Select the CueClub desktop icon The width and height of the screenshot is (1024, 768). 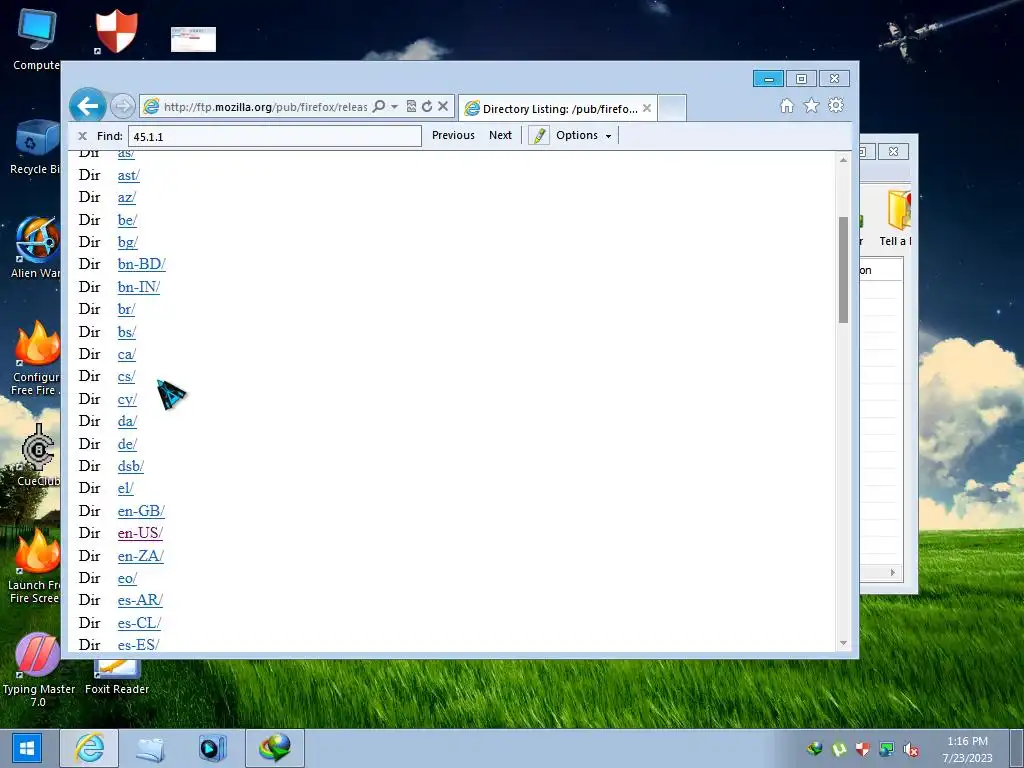click(x=37, y=455)
